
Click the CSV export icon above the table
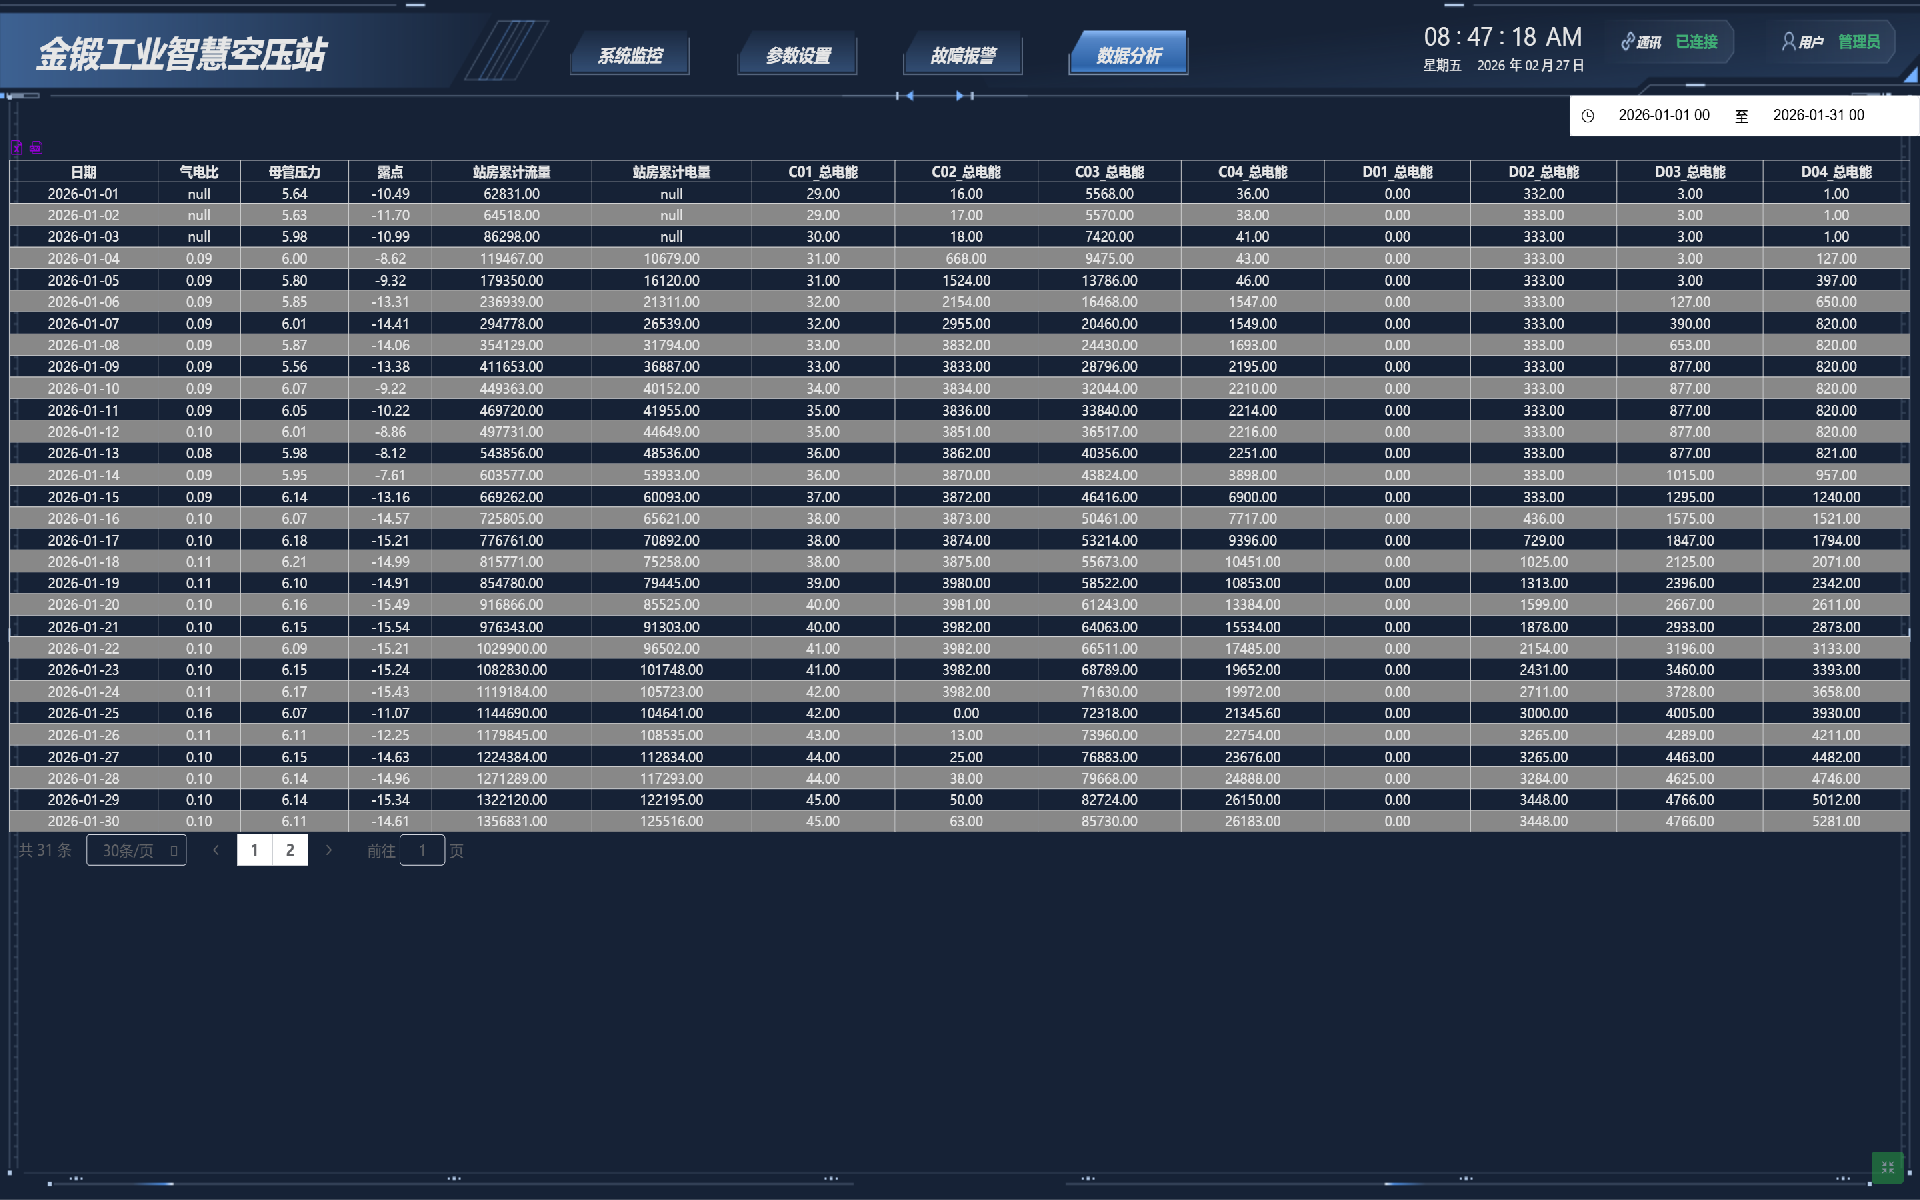[x=36, y=148]
